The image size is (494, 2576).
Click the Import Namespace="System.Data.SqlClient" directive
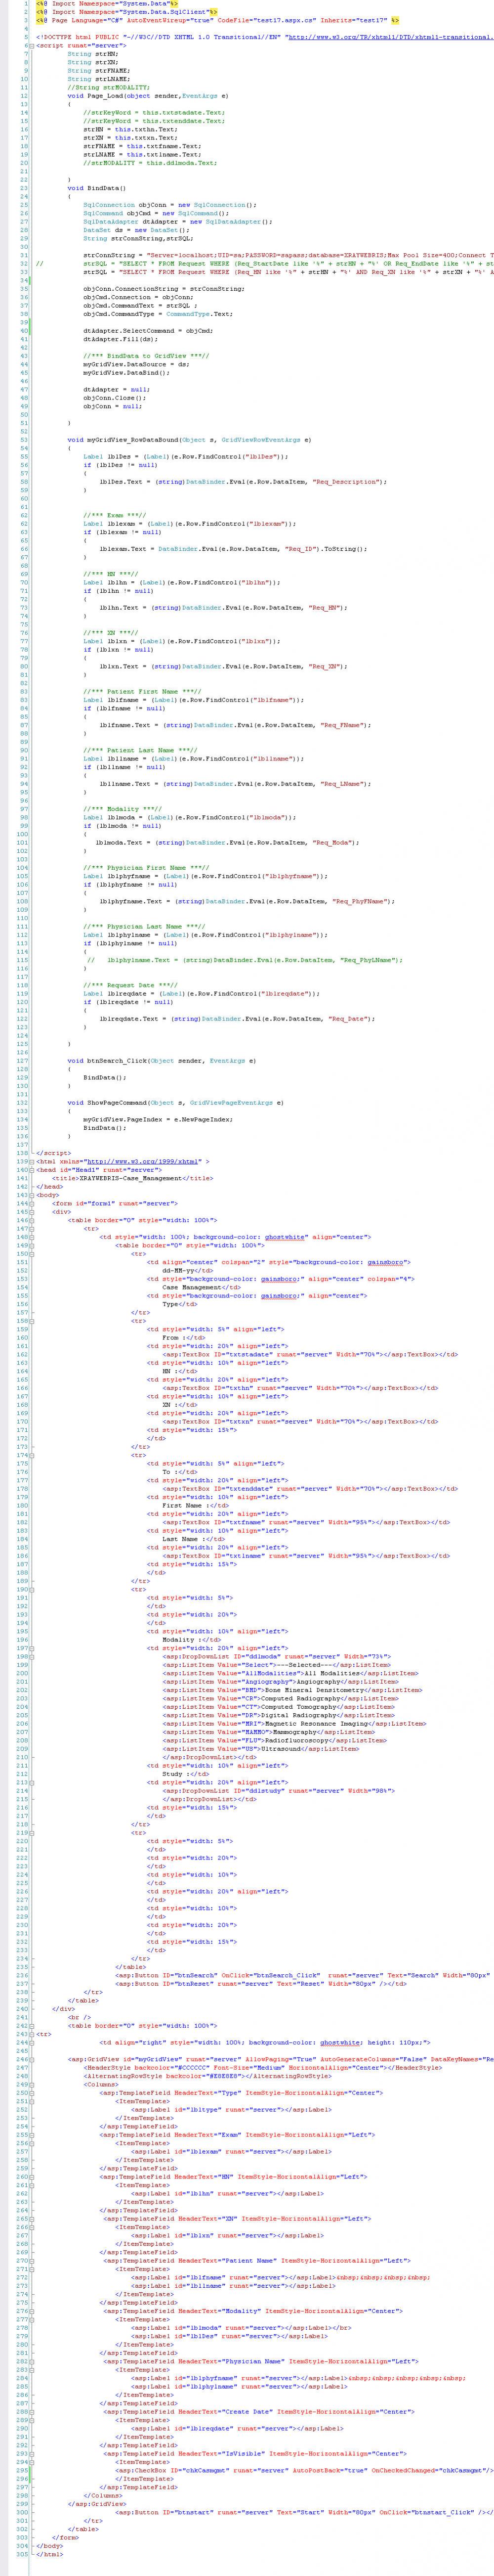coord(127,12)
